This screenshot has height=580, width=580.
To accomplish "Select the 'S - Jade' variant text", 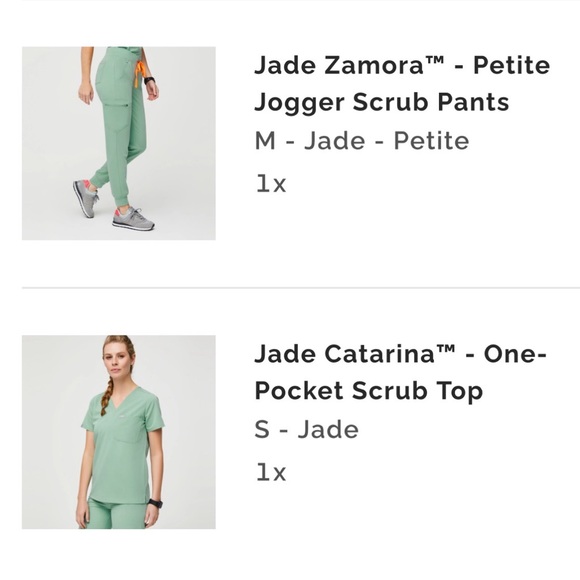I will pyautogui.click(x=307, y=429).
